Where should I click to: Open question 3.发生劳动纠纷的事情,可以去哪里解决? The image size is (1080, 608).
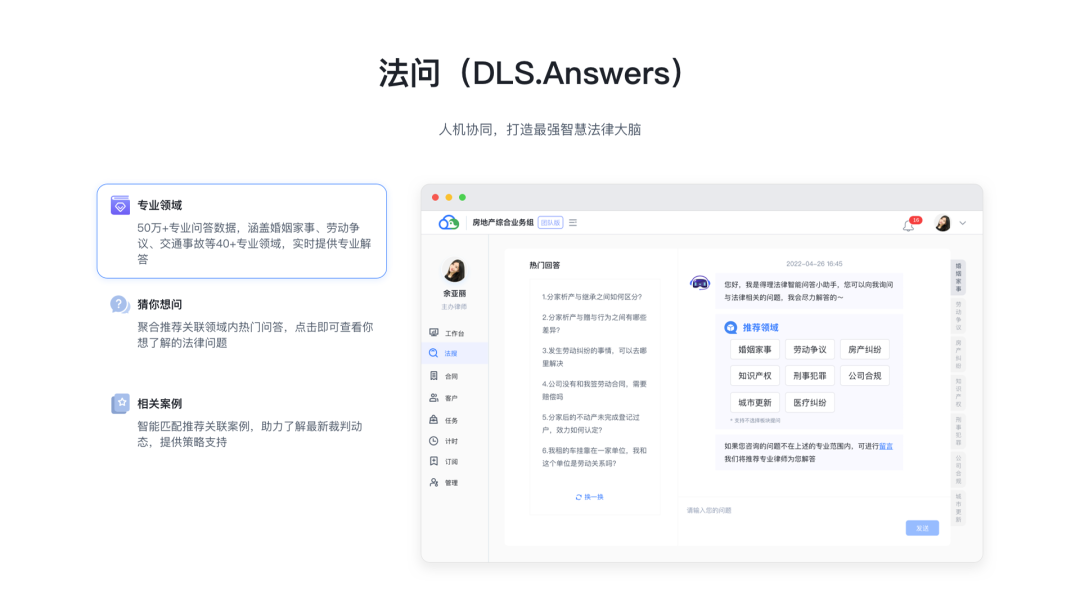594,357
